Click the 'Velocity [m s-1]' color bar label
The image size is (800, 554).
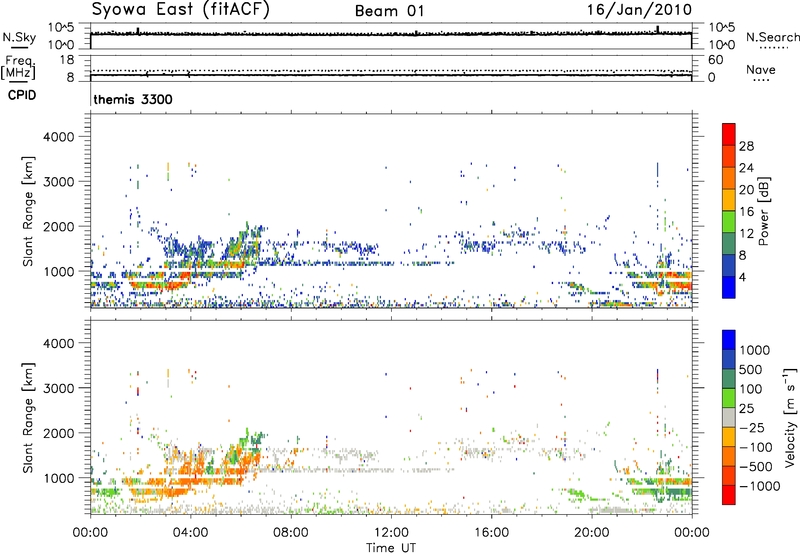point(790,417)
